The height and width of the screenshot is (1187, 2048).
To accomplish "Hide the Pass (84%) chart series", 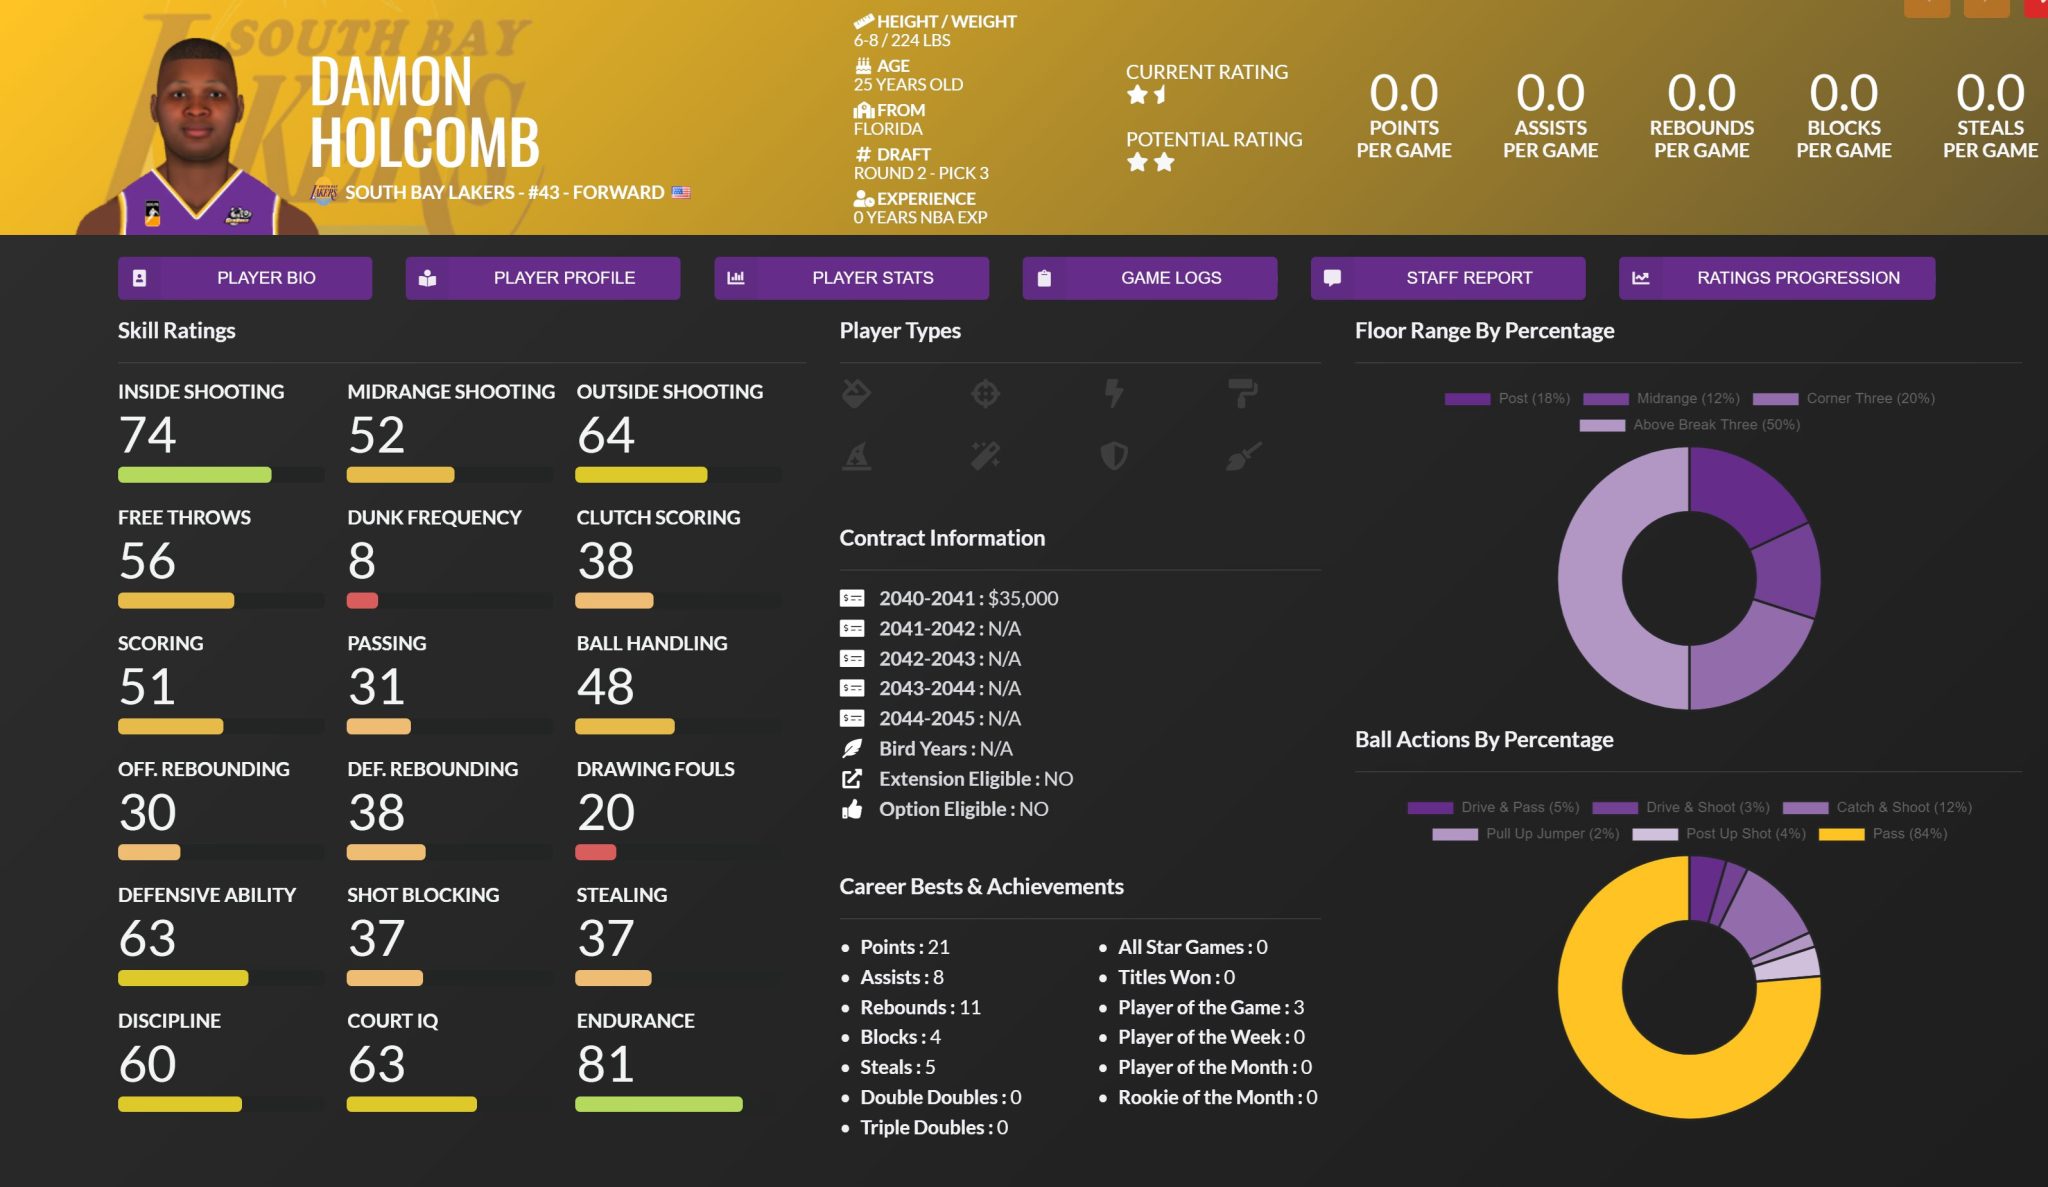I will click(1883, 834).
